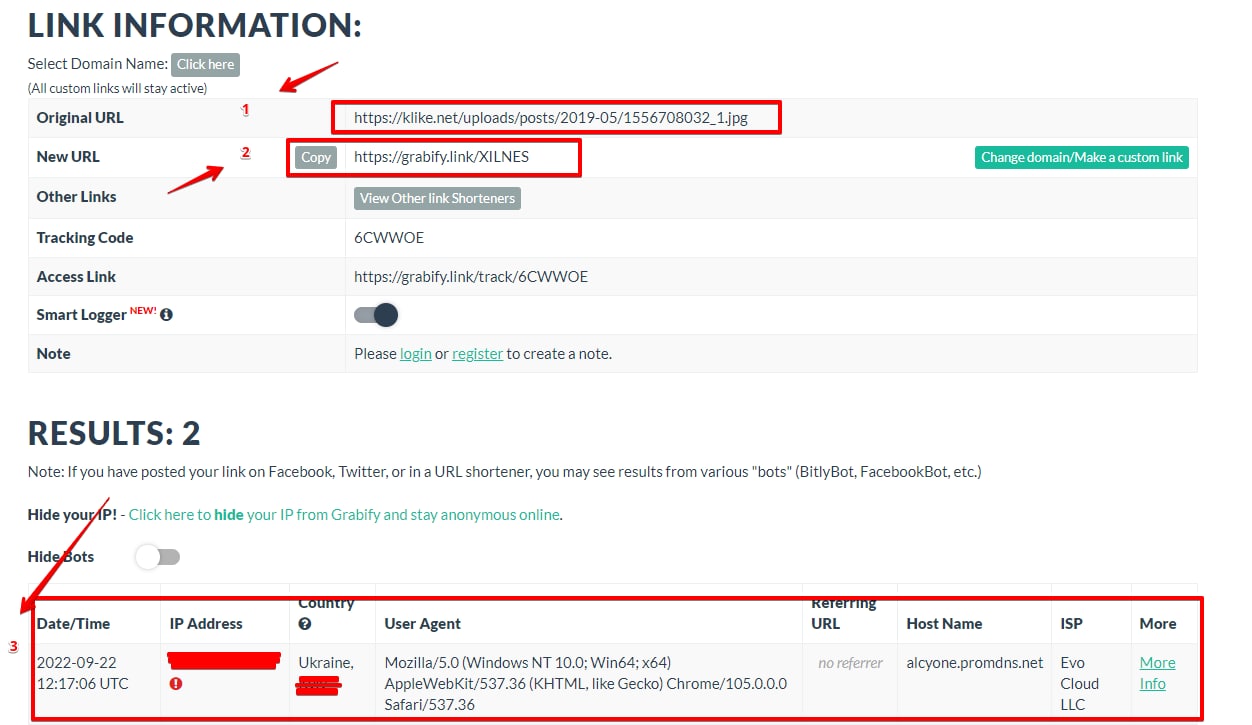
Task: Click the User Agent column header
Action: click(422, 624)
